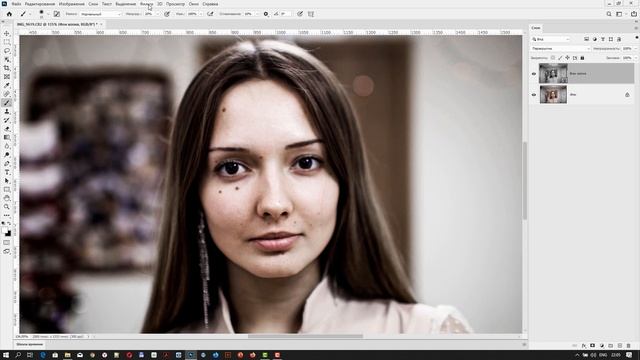This screenshot has width=640, height=360.
Task: Select the Horizontal Type tool
Action: (7, 172)
